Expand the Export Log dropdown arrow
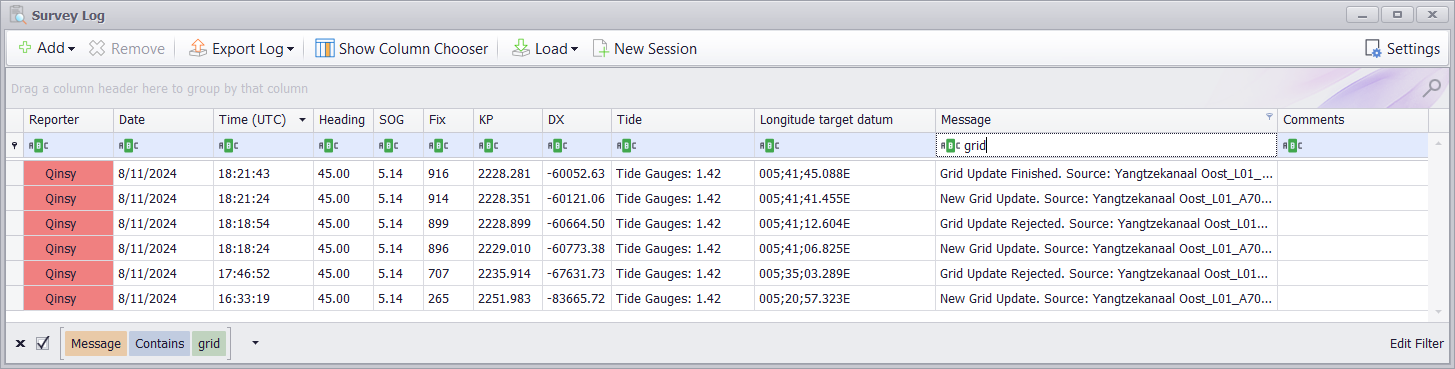 point(290,49)
